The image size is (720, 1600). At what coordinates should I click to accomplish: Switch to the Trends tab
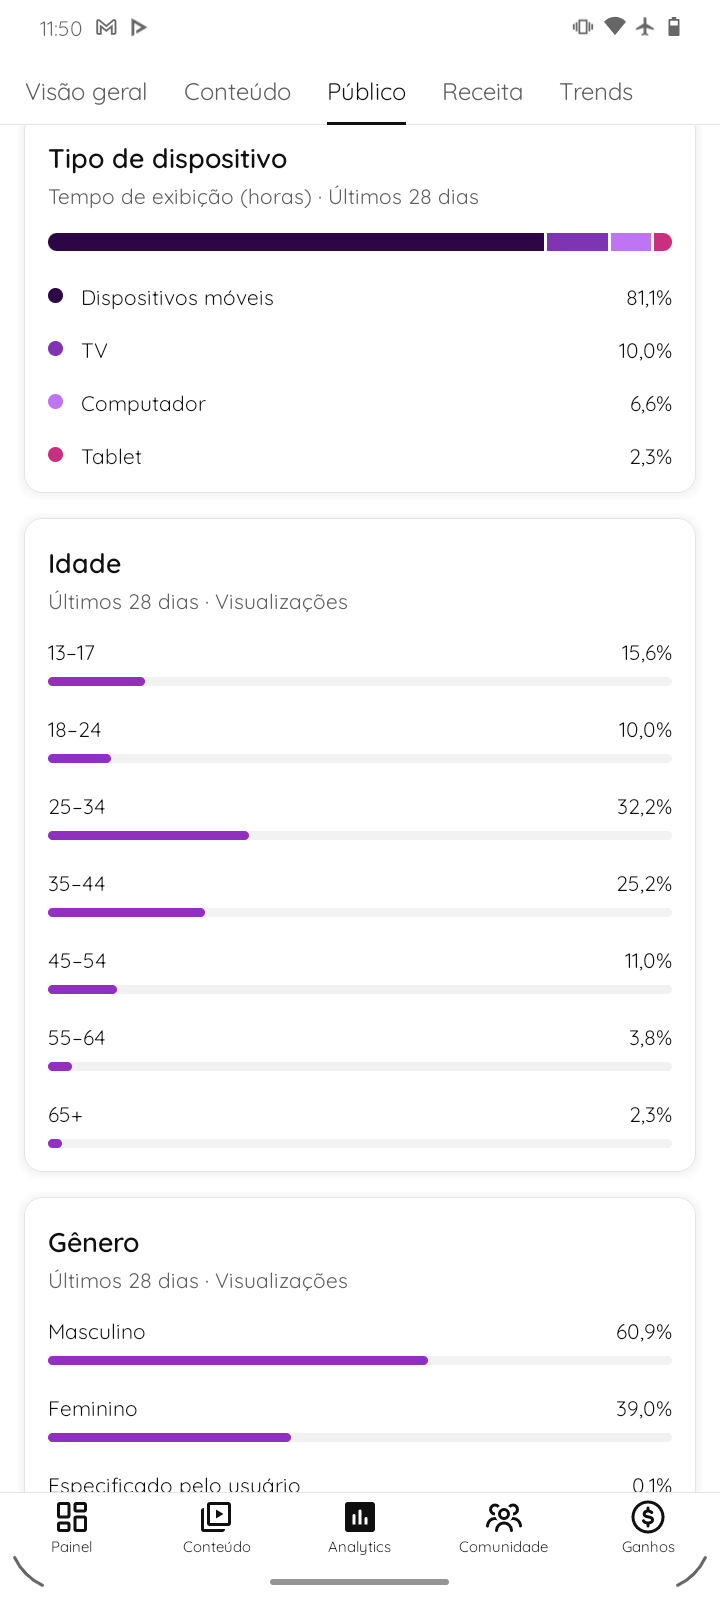596,92
